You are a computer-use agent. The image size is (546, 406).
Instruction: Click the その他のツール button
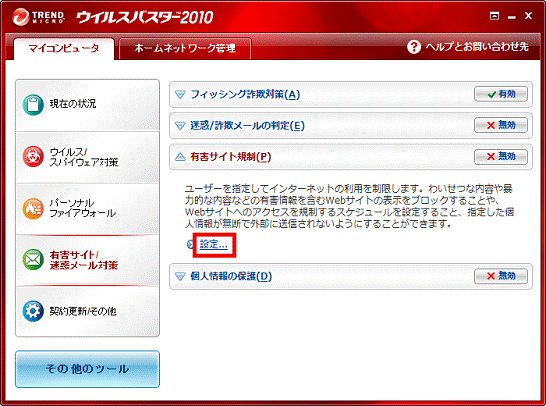coord(87,369)
